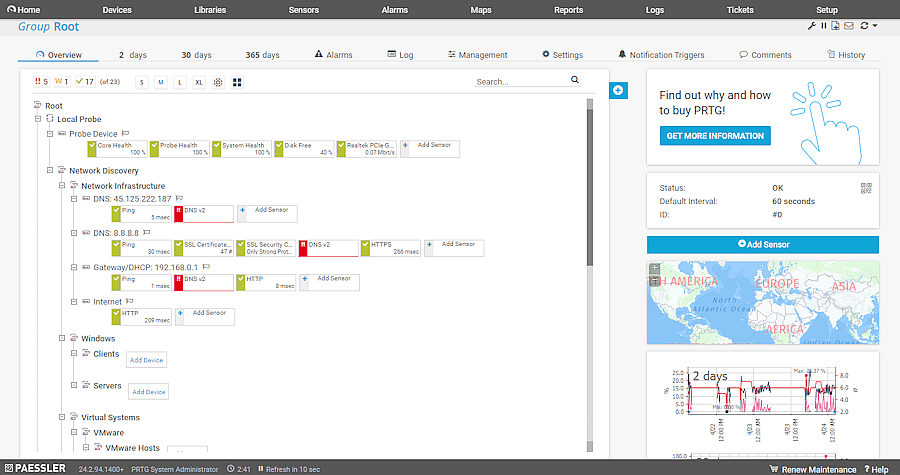Click Renew Maintenance in footer
This screenshot has height=475, width=900.
point(813,469)
